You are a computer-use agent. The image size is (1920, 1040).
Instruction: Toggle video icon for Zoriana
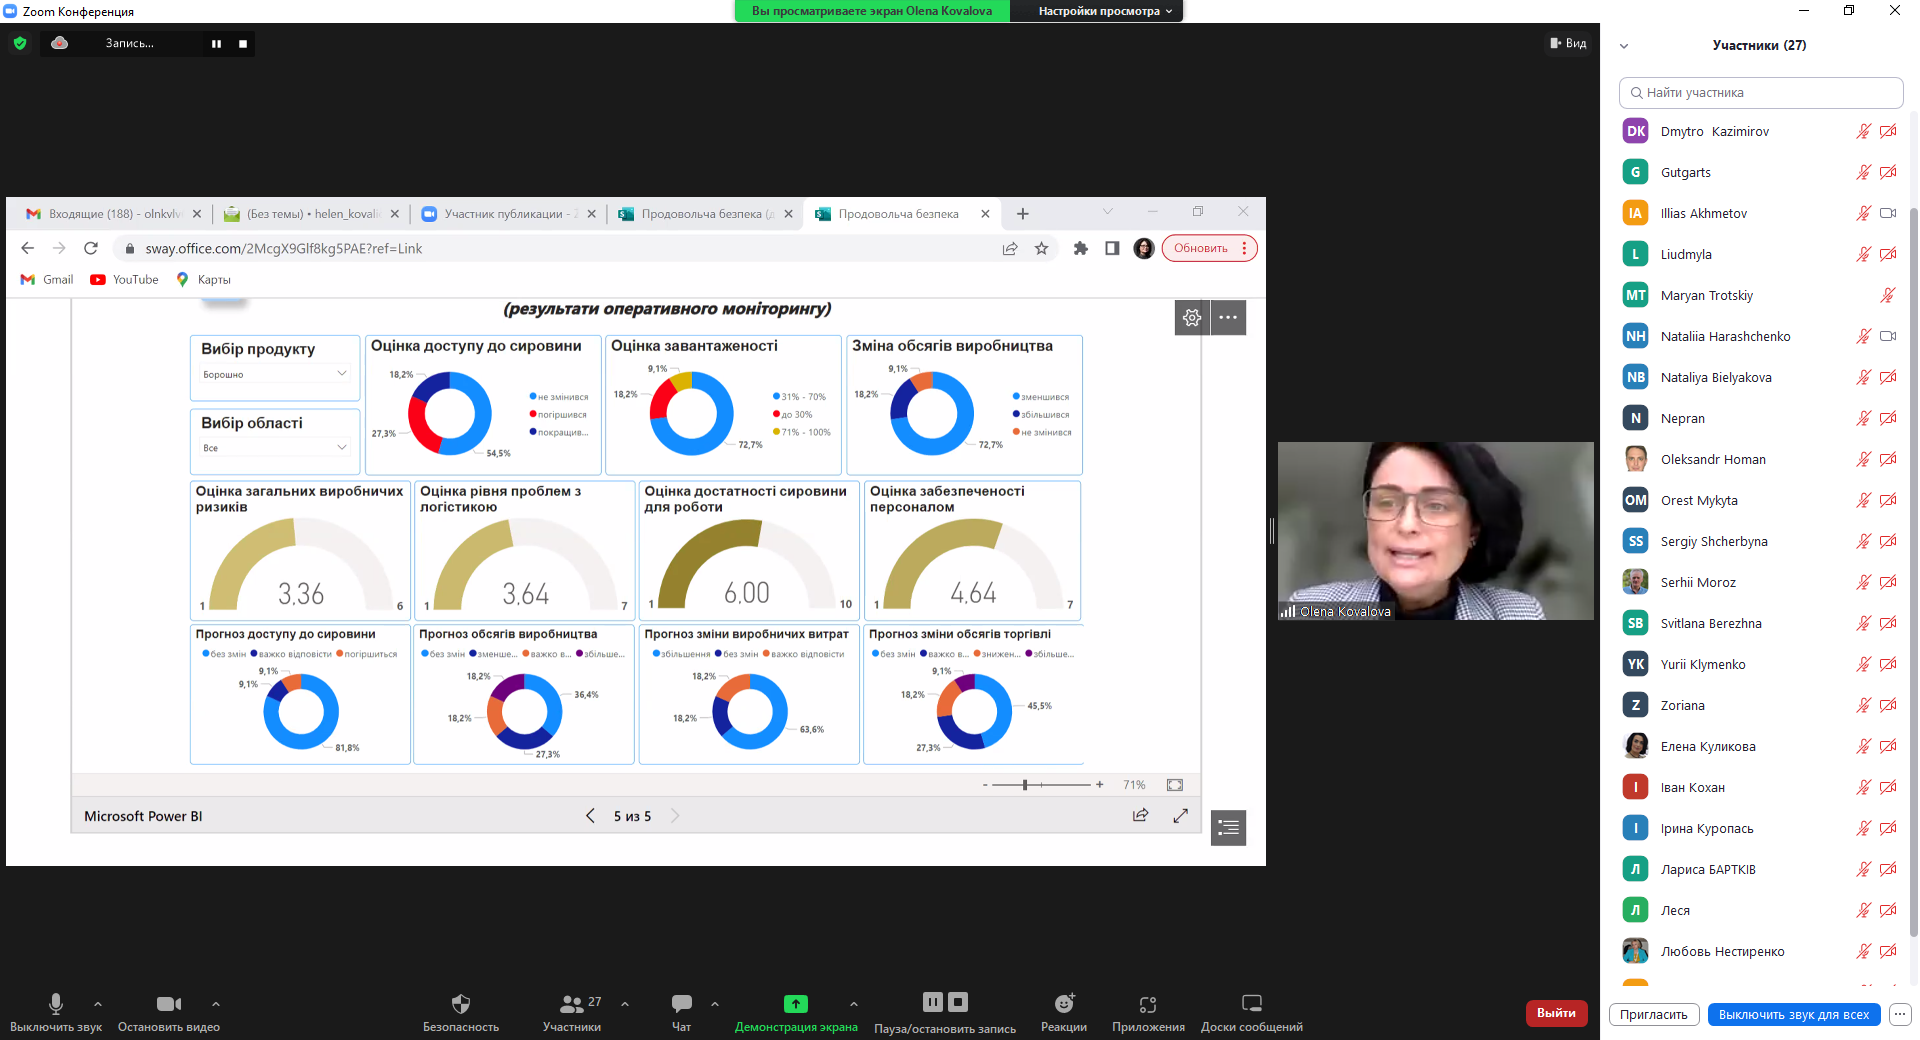coord(1888,705)
